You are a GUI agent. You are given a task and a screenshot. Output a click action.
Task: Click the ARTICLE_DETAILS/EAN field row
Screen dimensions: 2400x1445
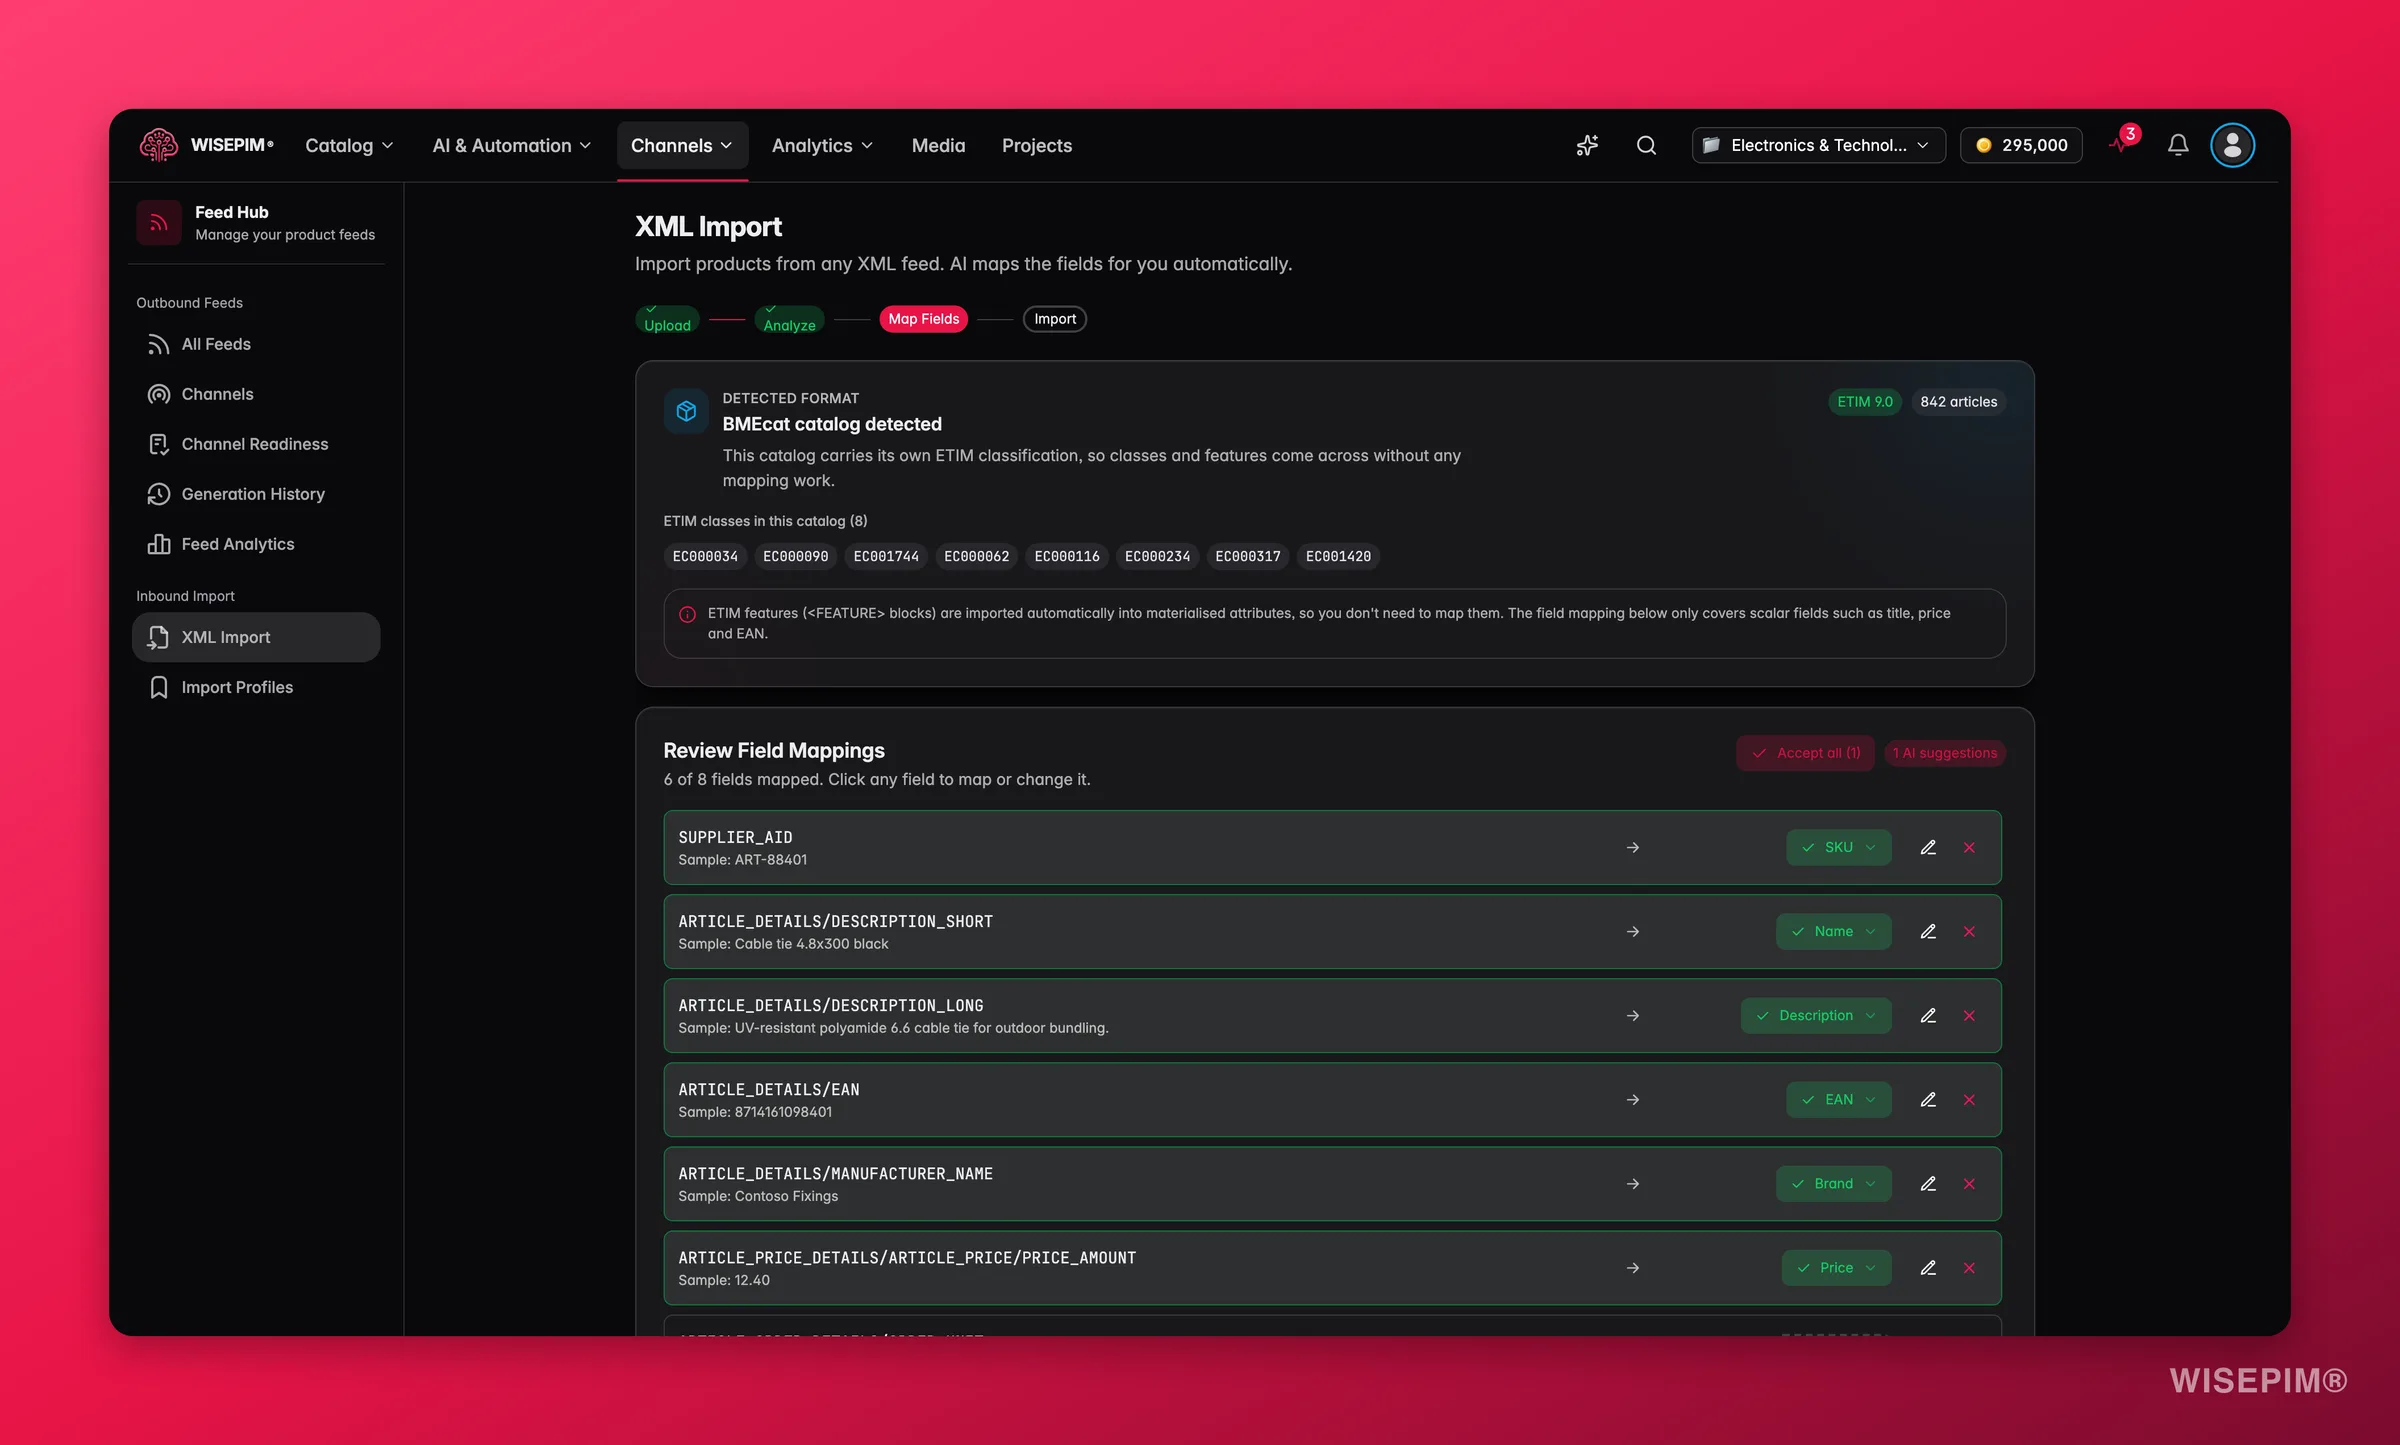point(1332,1099)
